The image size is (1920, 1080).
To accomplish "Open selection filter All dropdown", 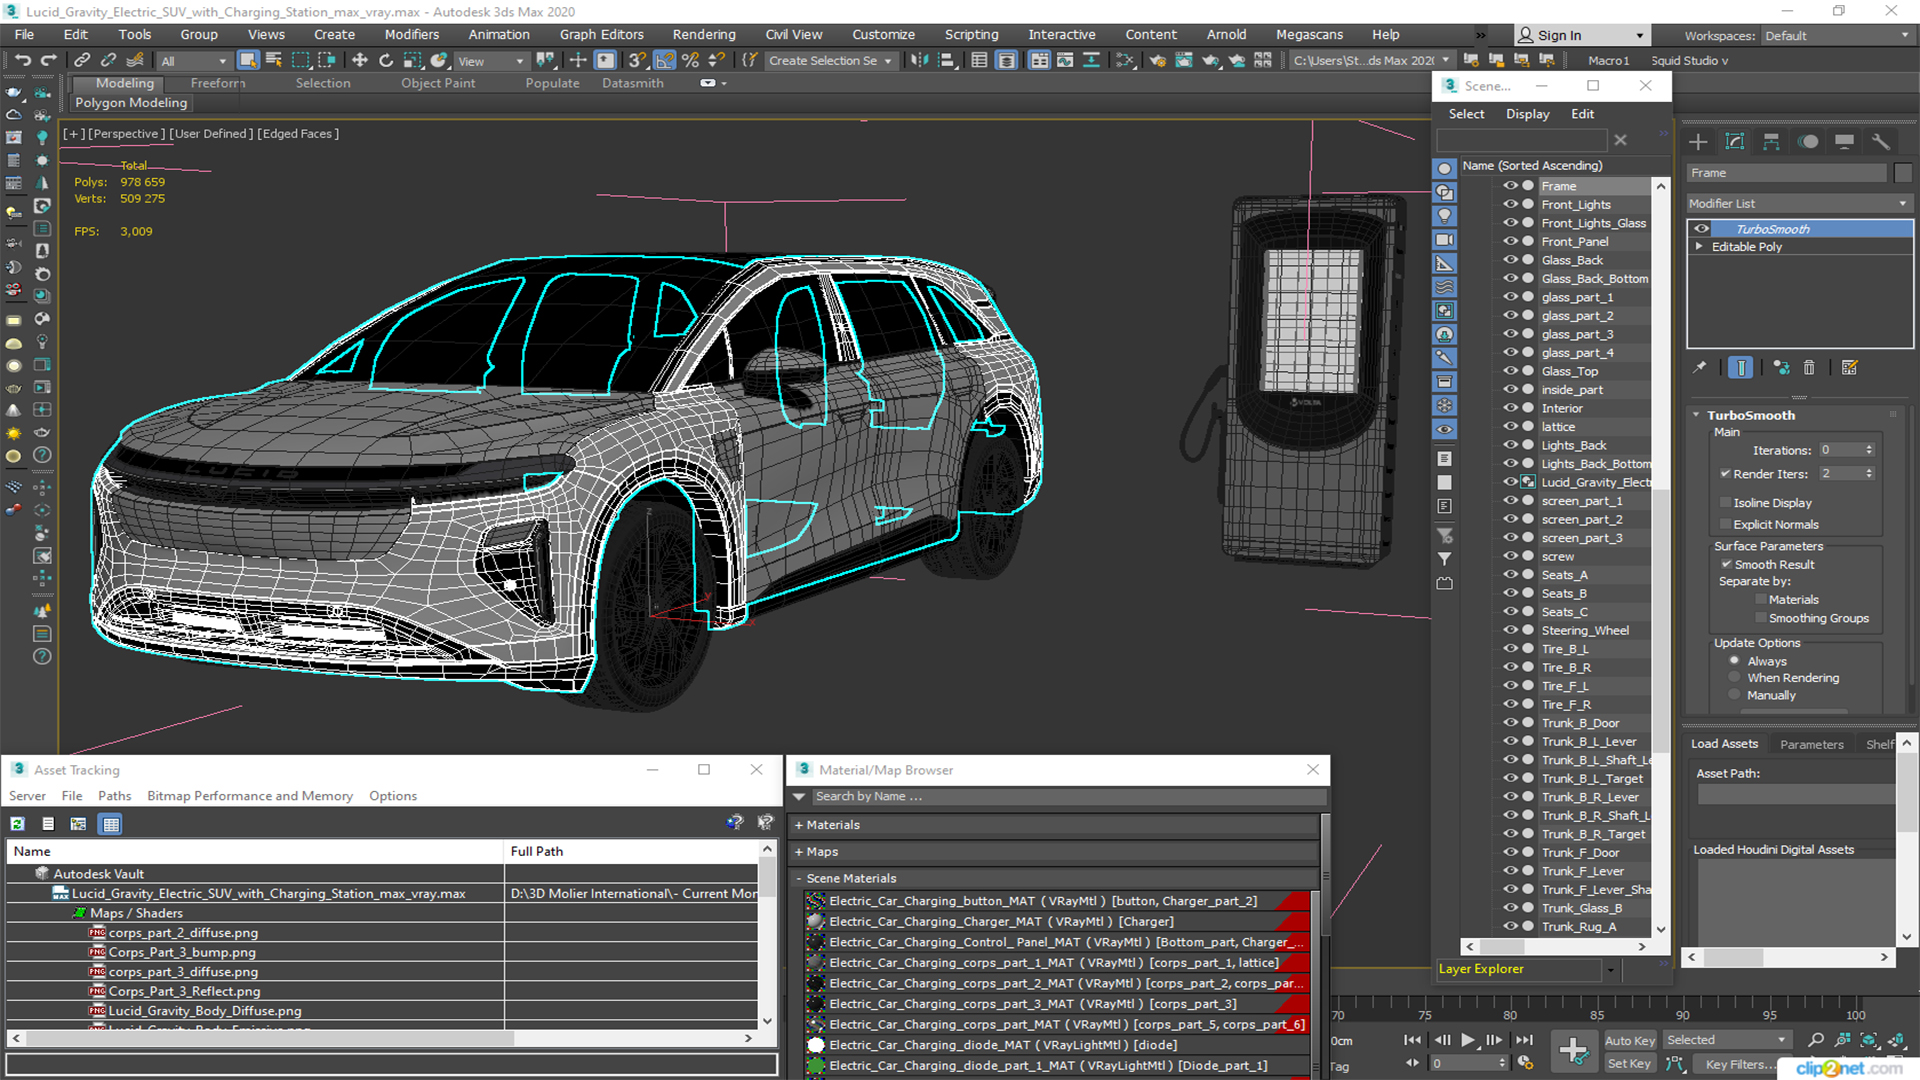I will tap(194, 61).
